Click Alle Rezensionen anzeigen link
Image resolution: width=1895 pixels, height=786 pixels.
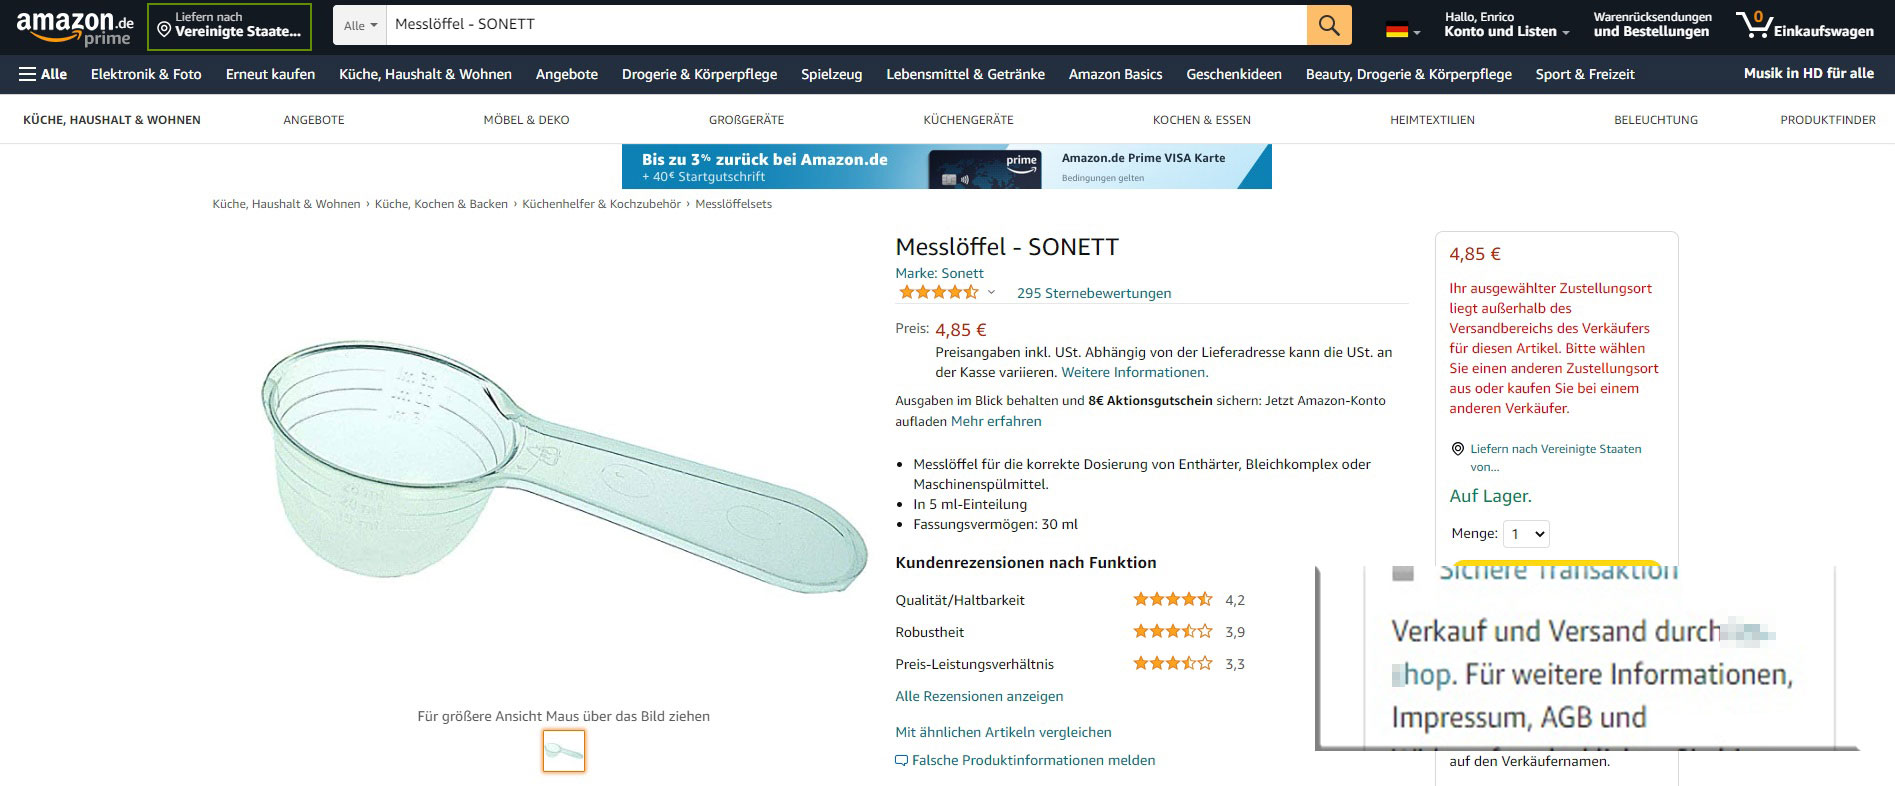coord(979,696)
